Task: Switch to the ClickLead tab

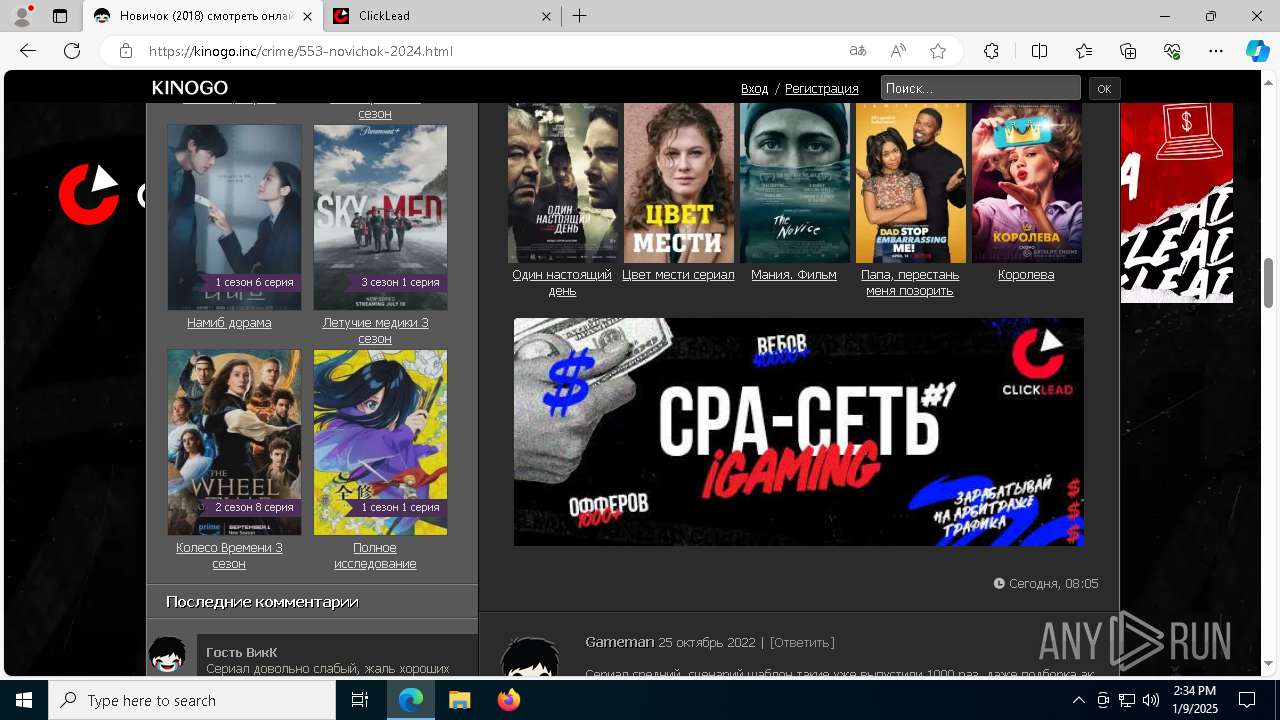Action: [442, 16]
